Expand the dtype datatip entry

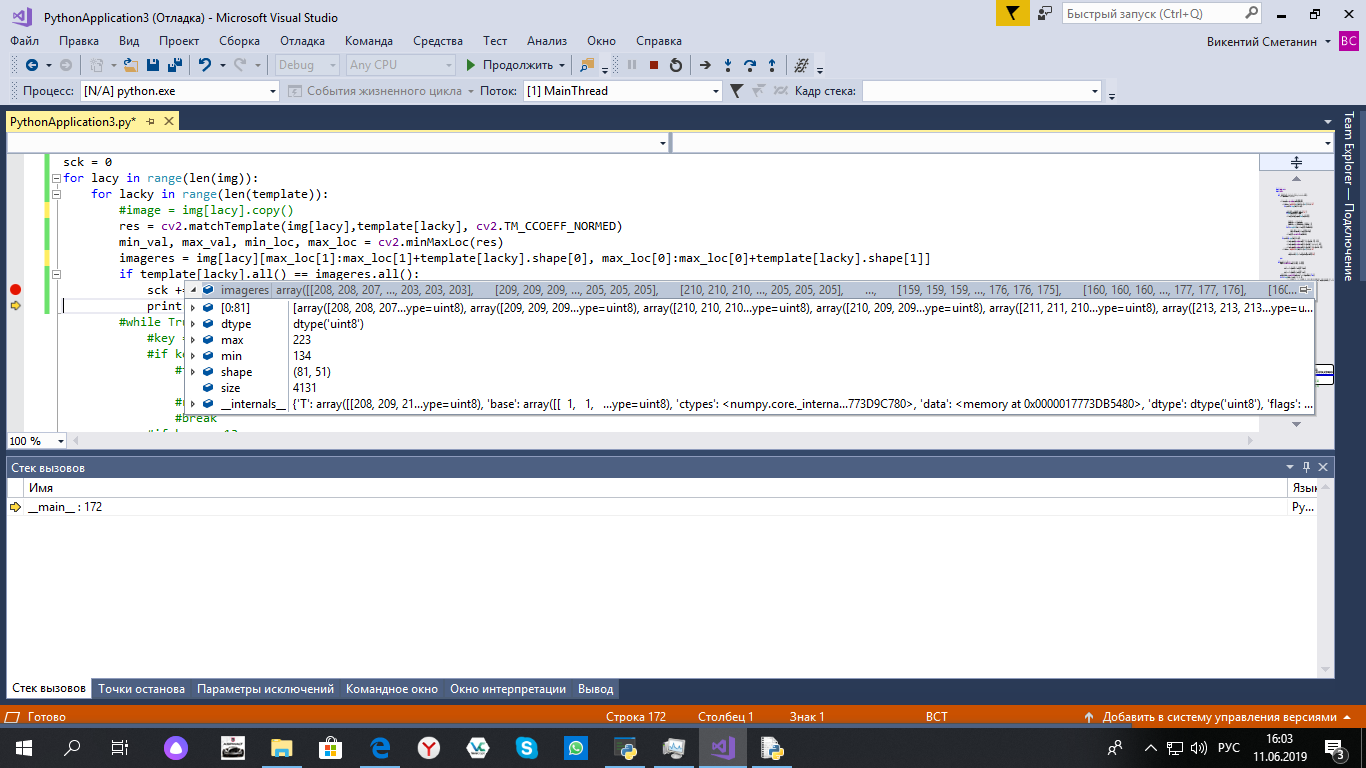194,324
